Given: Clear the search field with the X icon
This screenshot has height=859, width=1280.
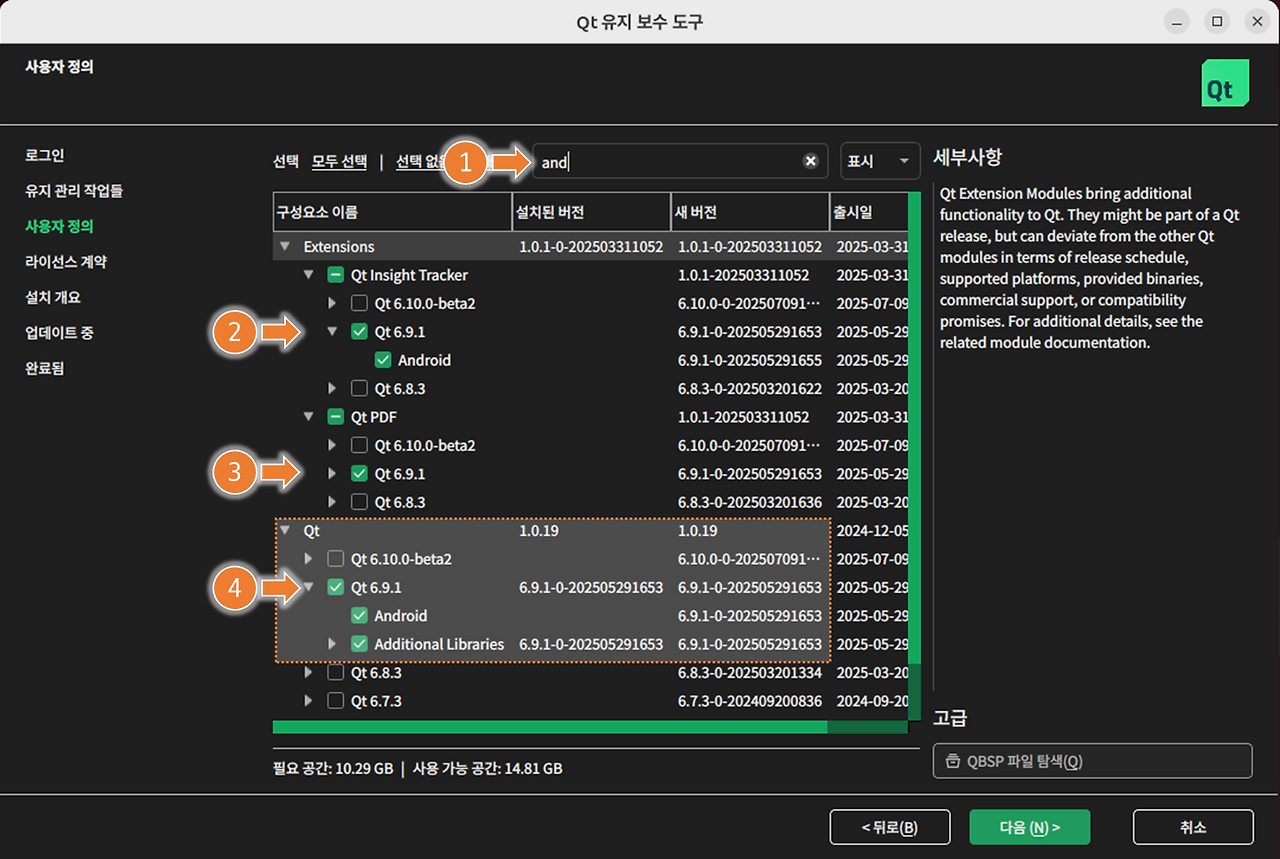Looking at the screenshot, I should pyautogui.click(x=811, y=161).
